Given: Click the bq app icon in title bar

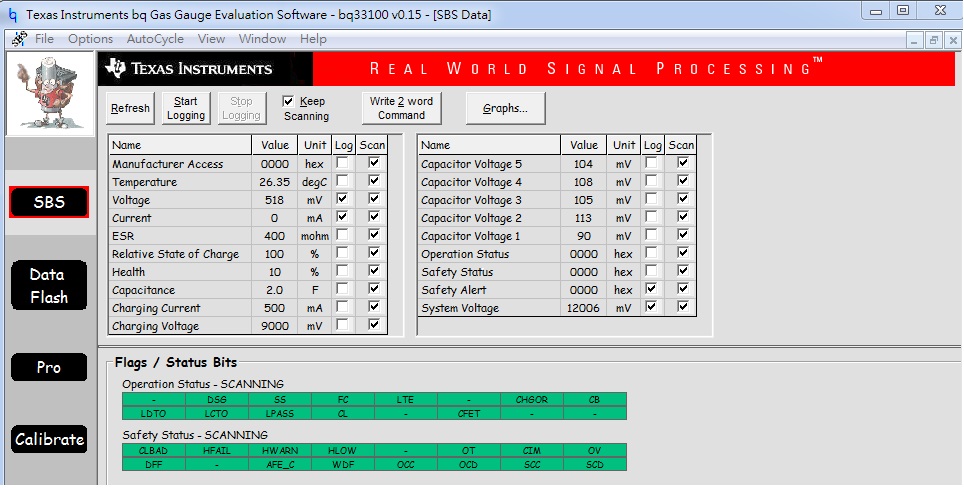Looking at the screenshot, I should (12, 14).
